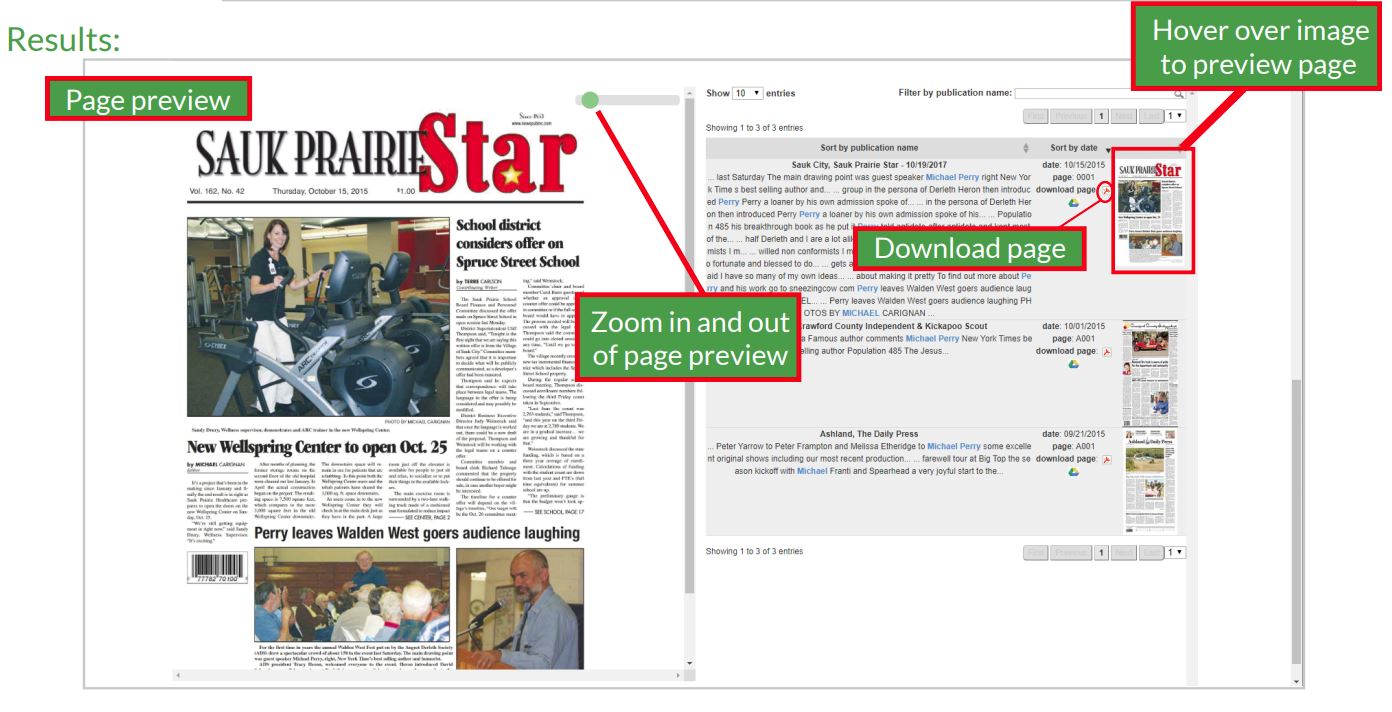Click the page preview horizontal scrollbar left arrow
Screen dimensions: 1392x712
pyautogui.click(x=178, y=677)
